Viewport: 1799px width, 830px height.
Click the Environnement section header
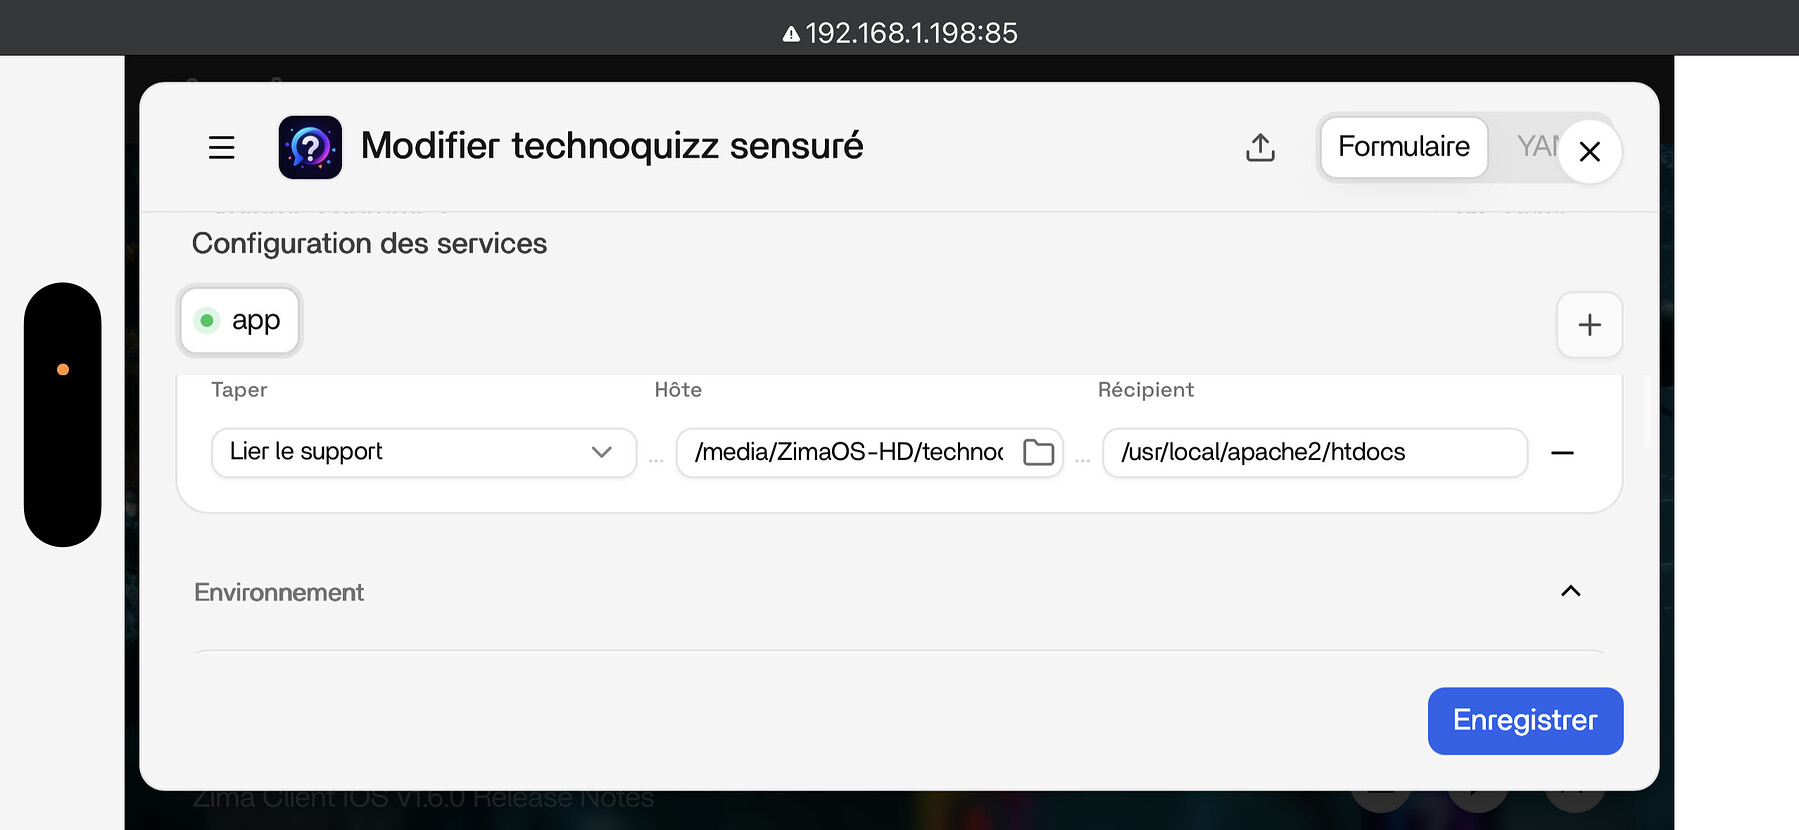279,592
